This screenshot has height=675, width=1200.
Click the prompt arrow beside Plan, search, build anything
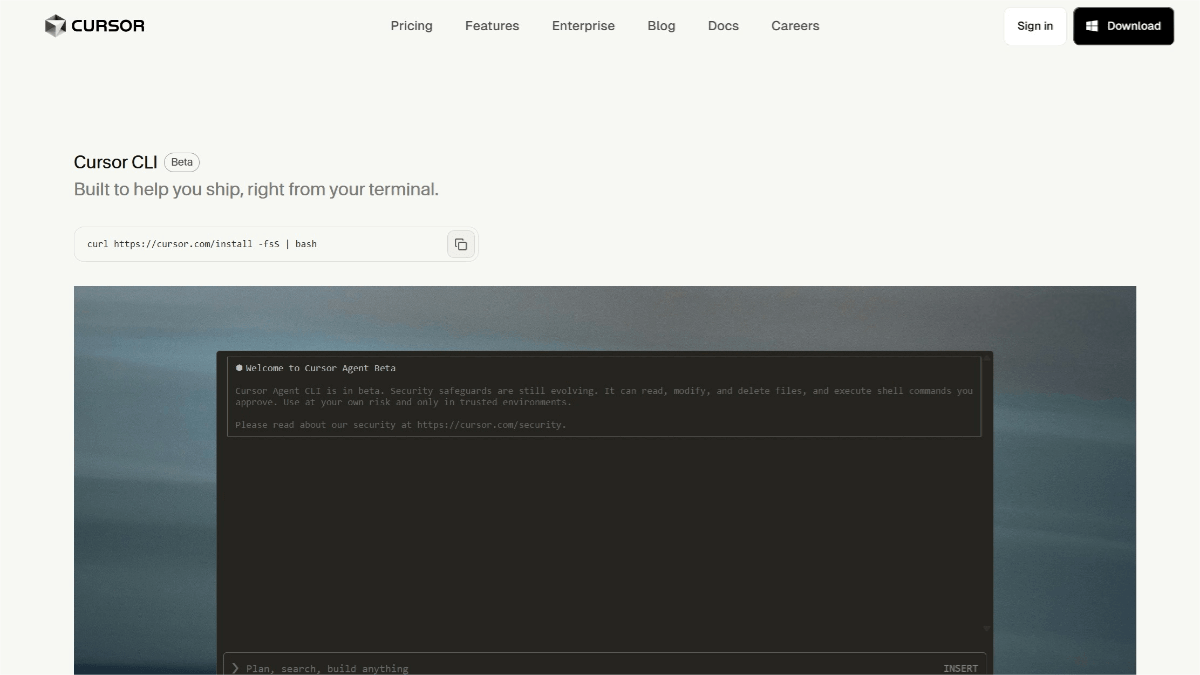coord(234,668)
